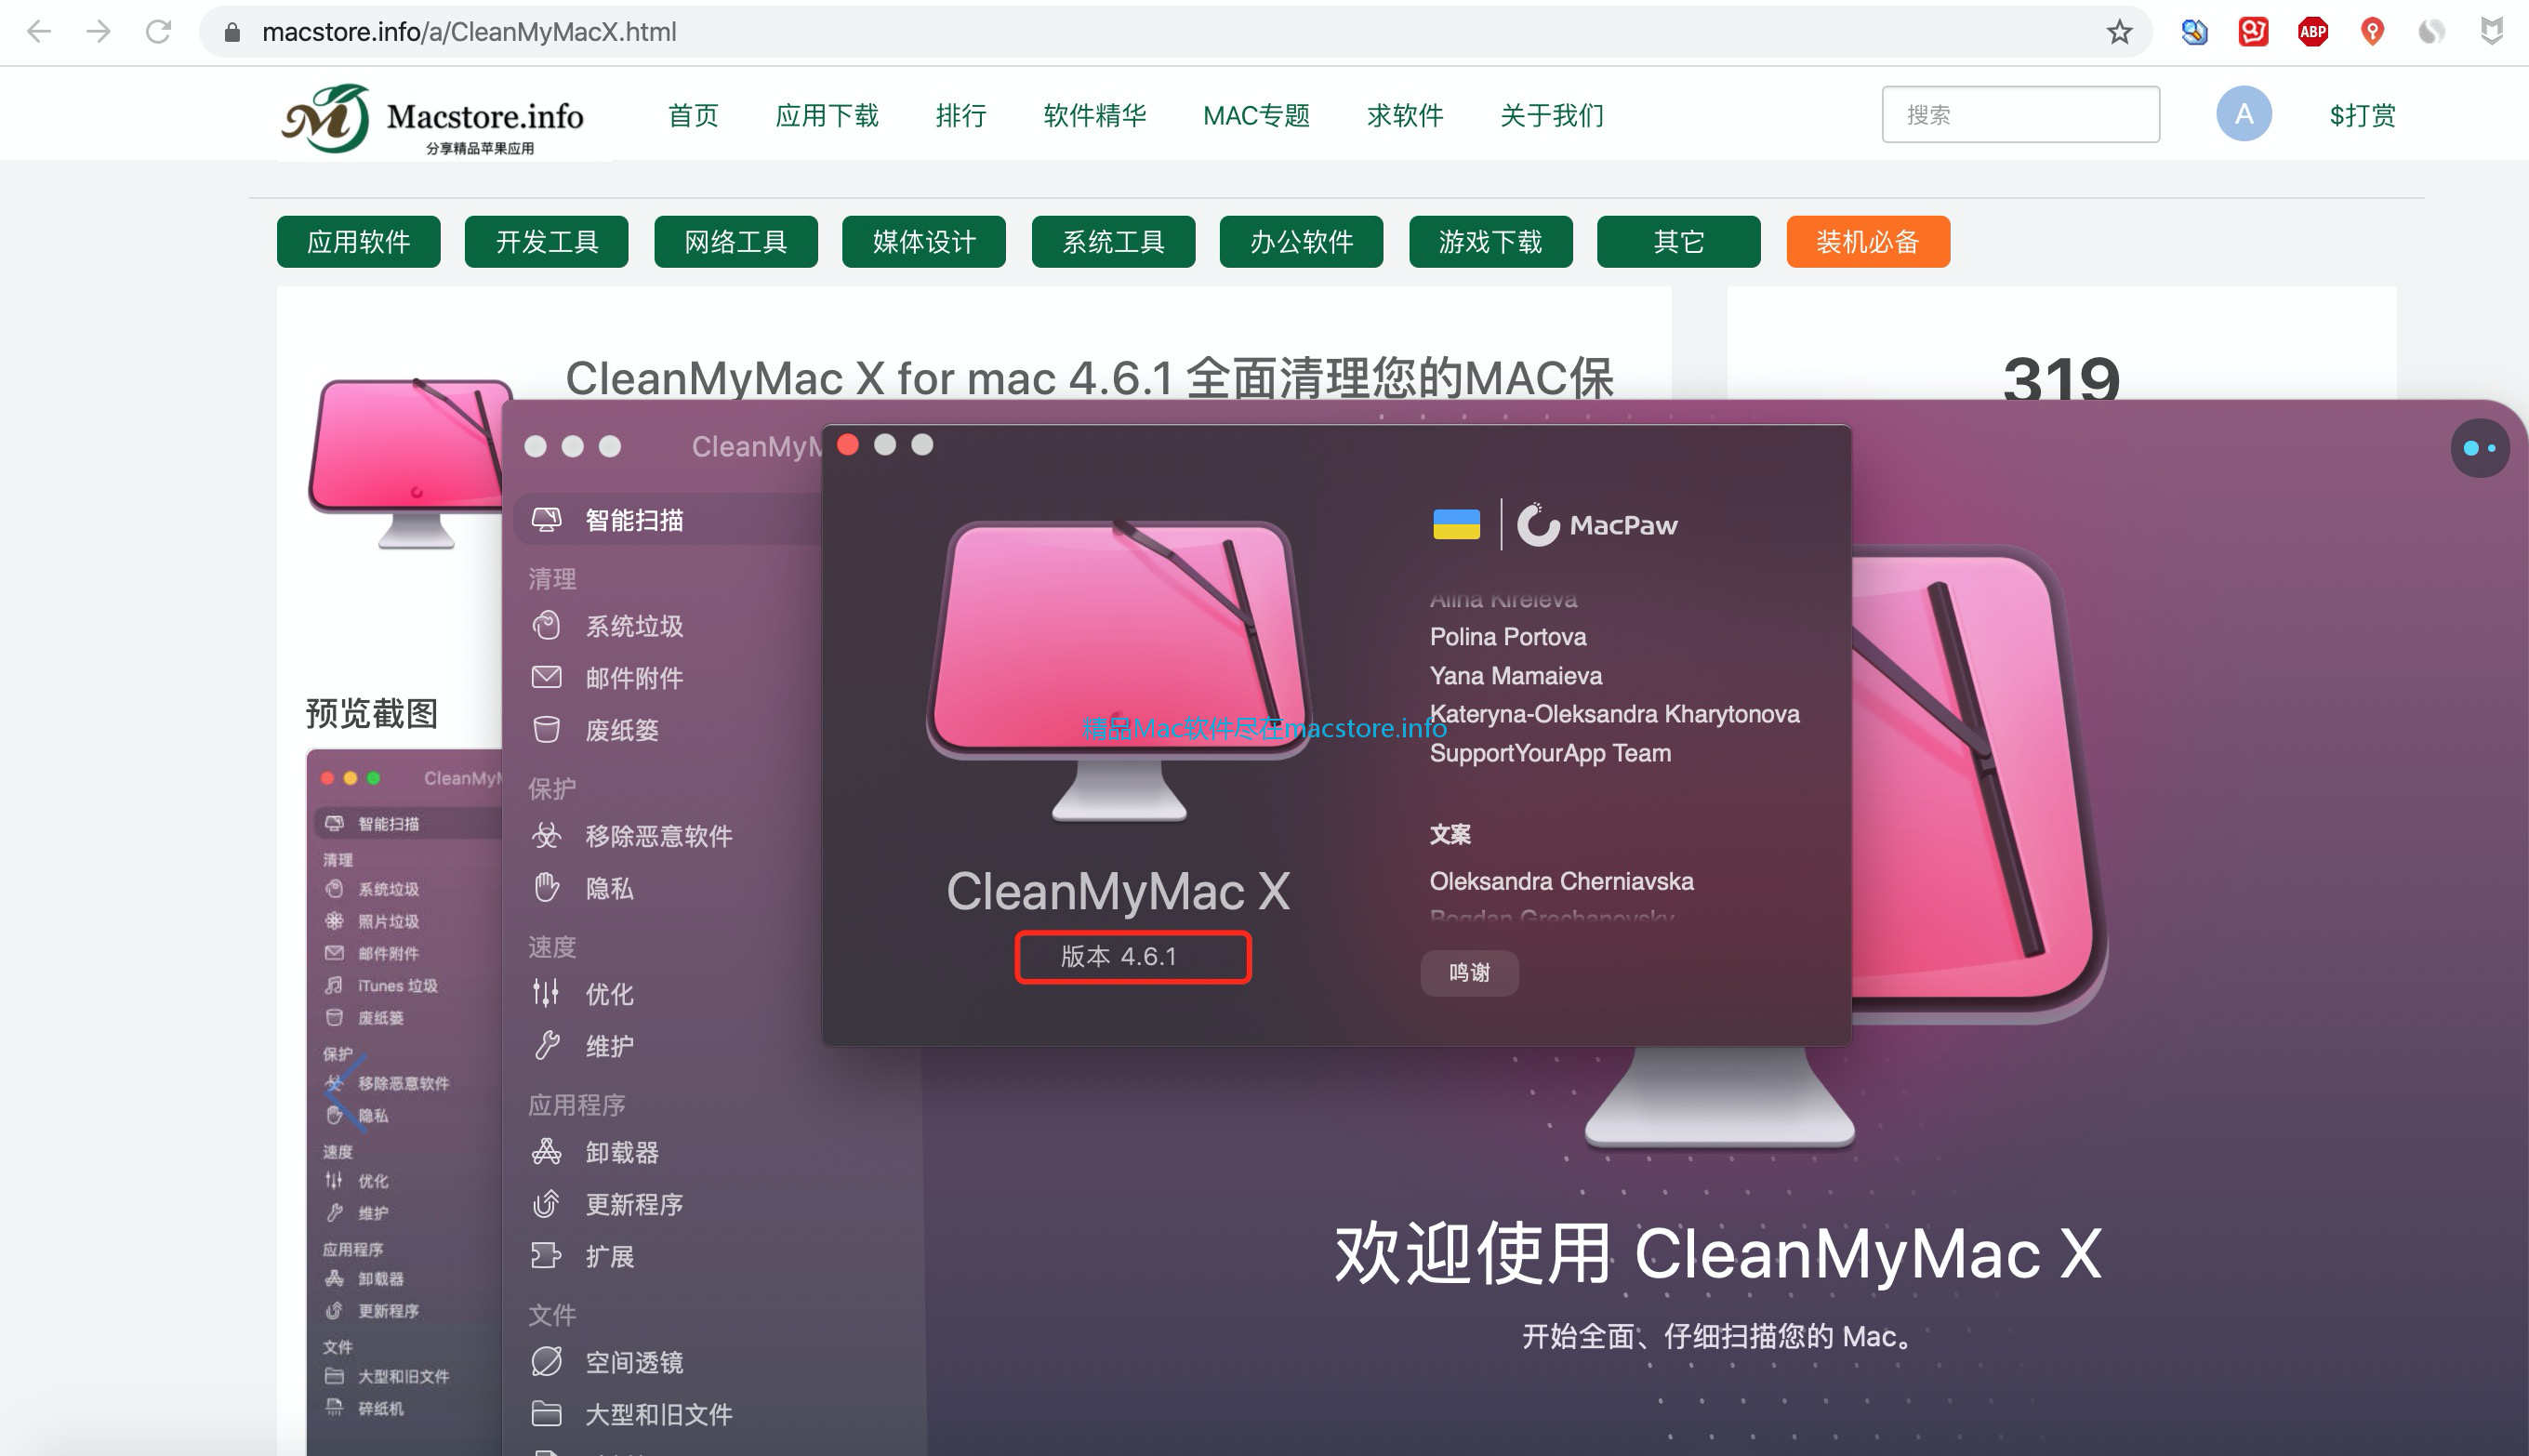
Task: Click the 办公软件 category button
Action: click(x=1301, y=241)
